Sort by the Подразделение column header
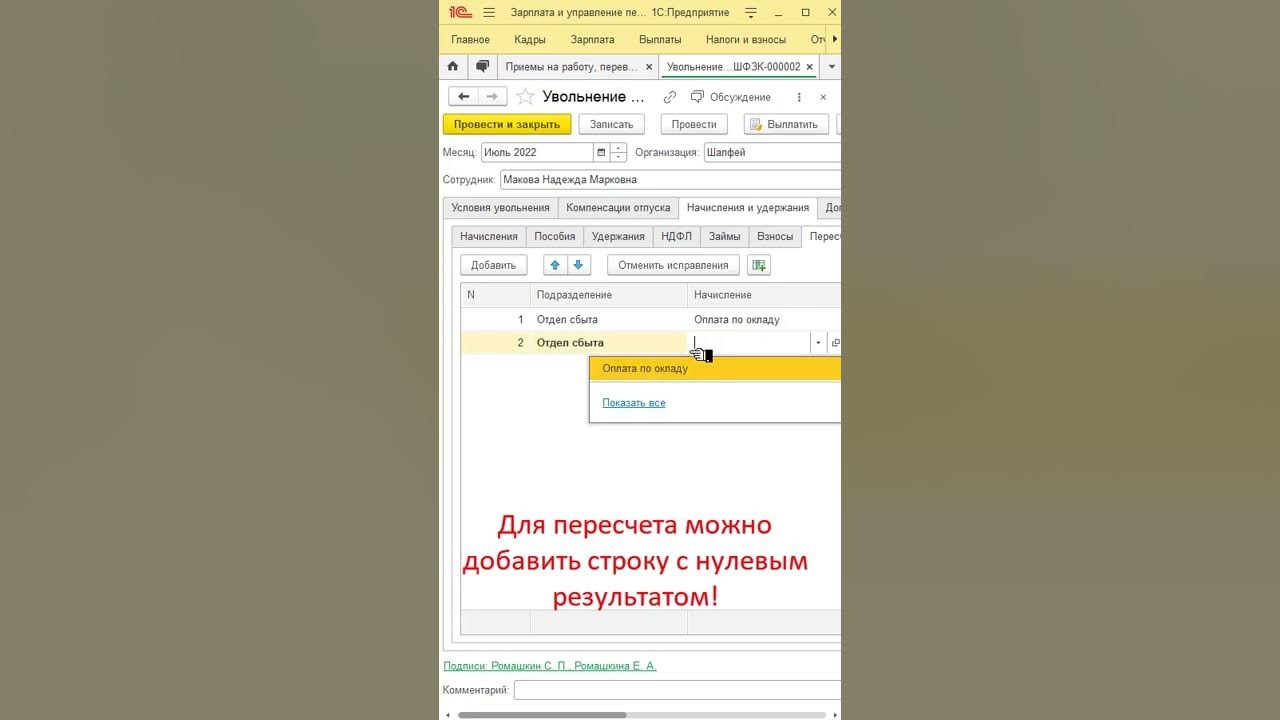This screenshot has height=720, width=1280. pos(609,295)
